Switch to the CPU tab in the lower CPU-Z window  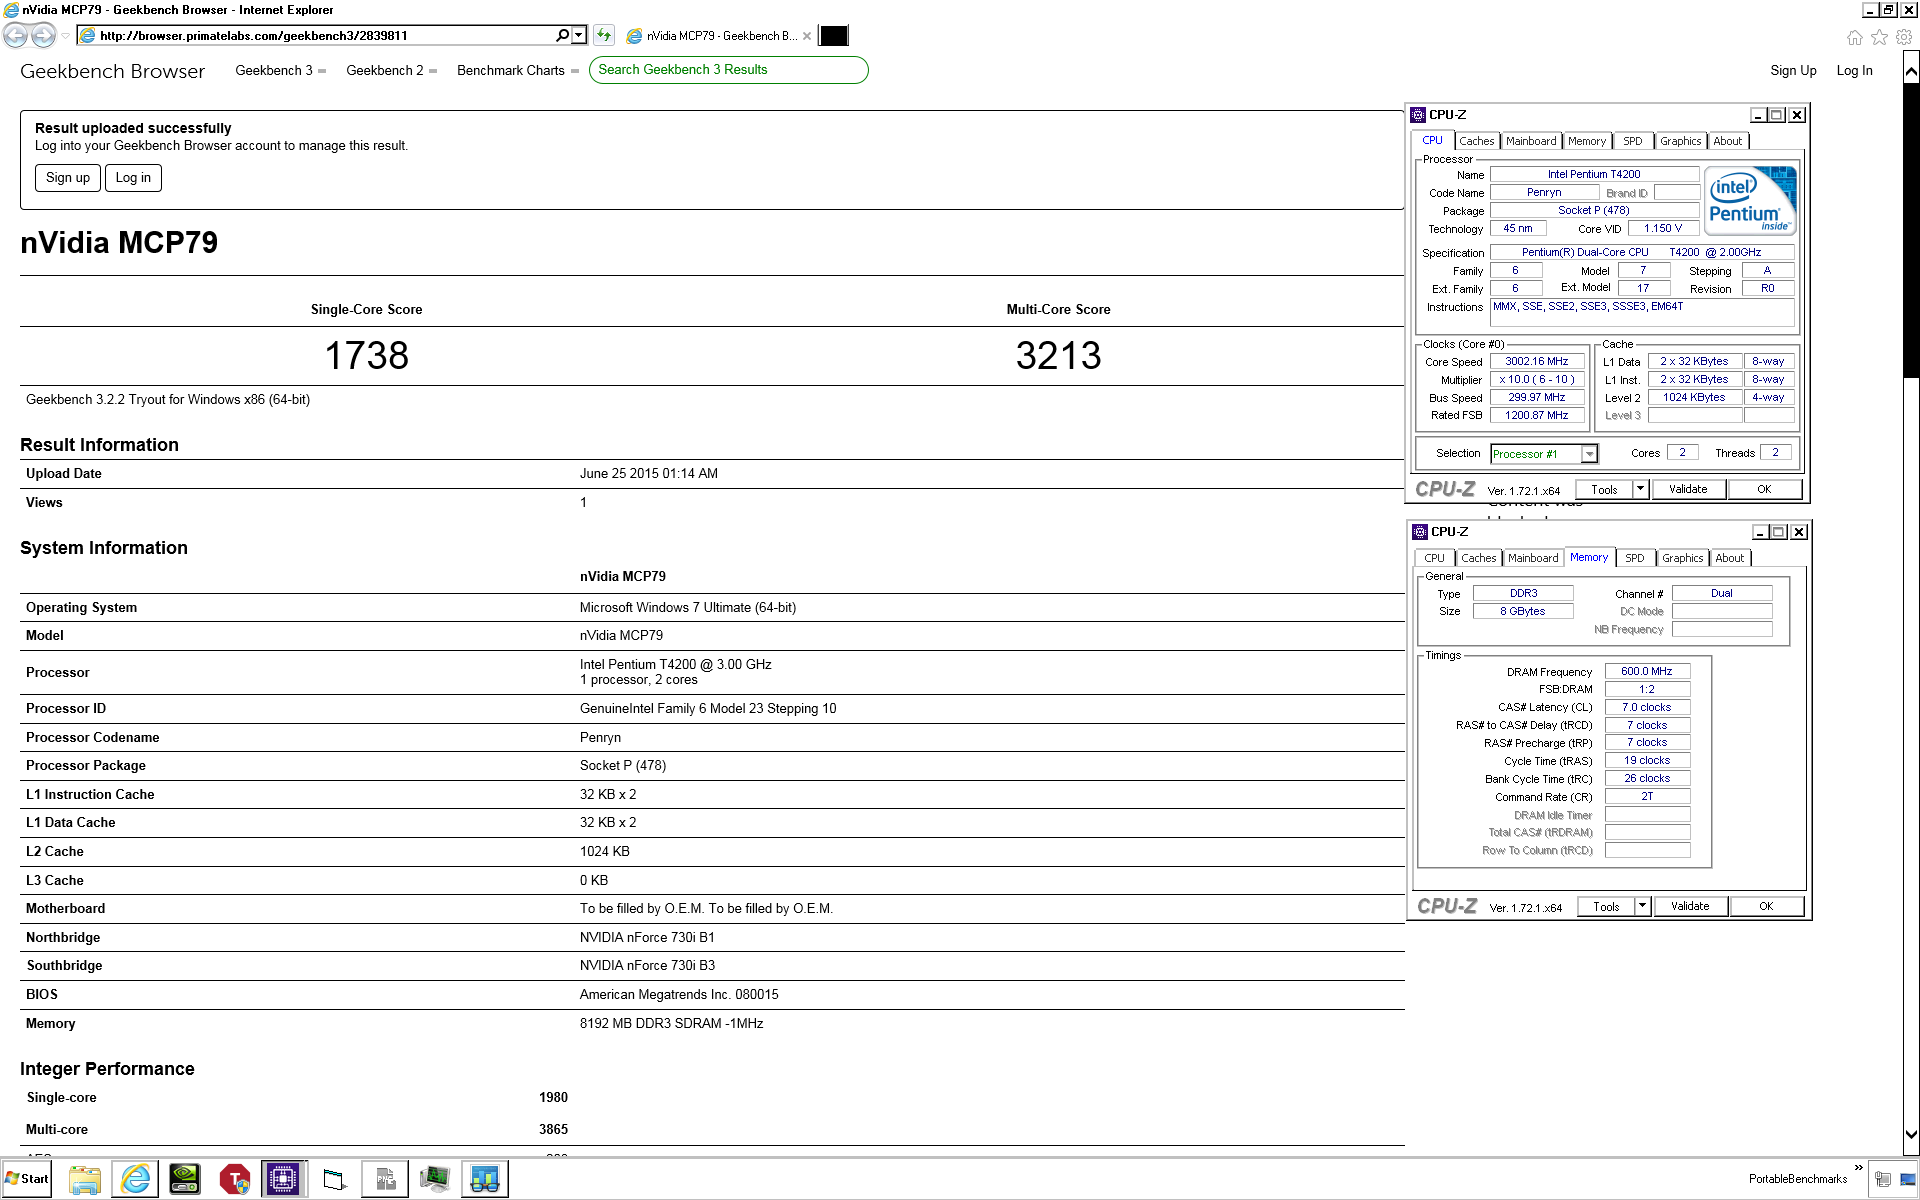[1434, 558]
